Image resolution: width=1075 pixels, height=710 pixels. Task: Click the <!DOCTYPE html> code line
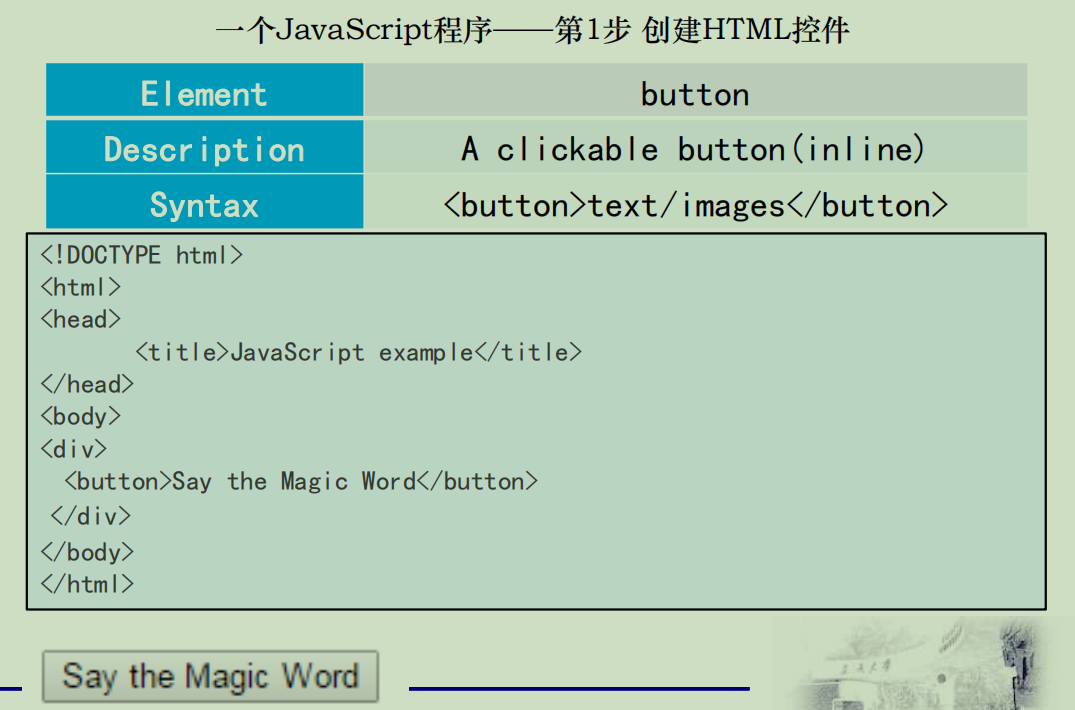pyautogui.click(x=142, y=255)
